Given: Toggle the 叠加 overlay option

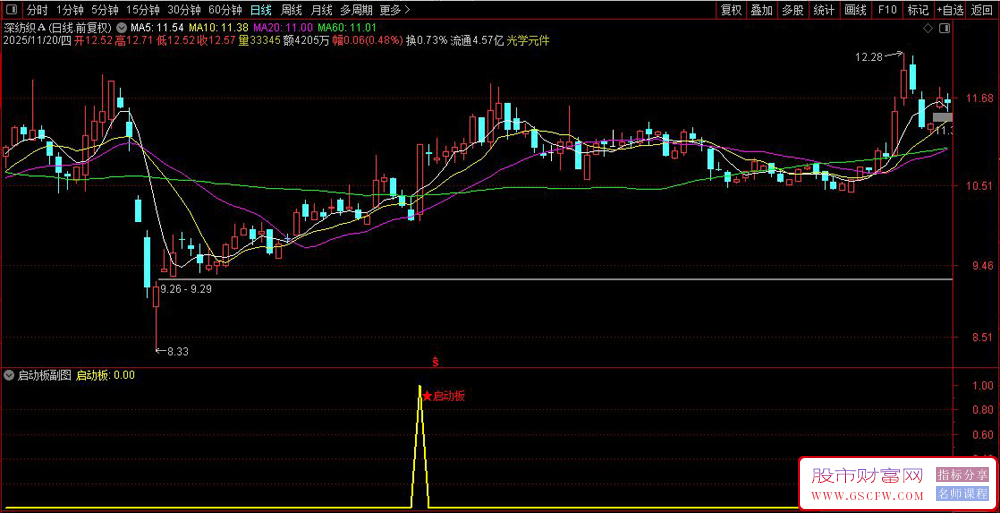Looking at the screenshot, I should (x=761, y=10).
